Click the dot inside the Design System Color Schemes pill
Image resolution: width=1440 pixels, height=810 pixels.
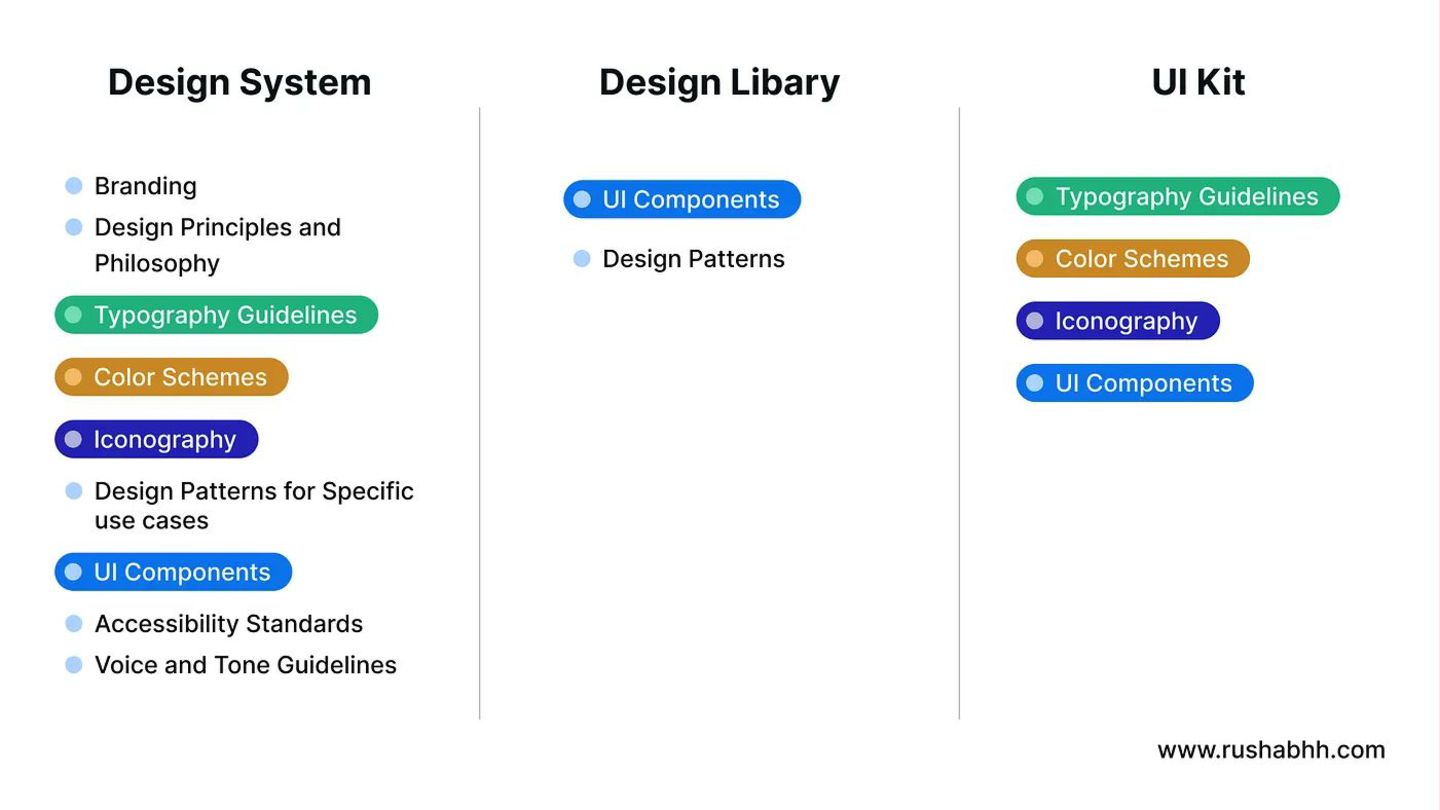73,377
